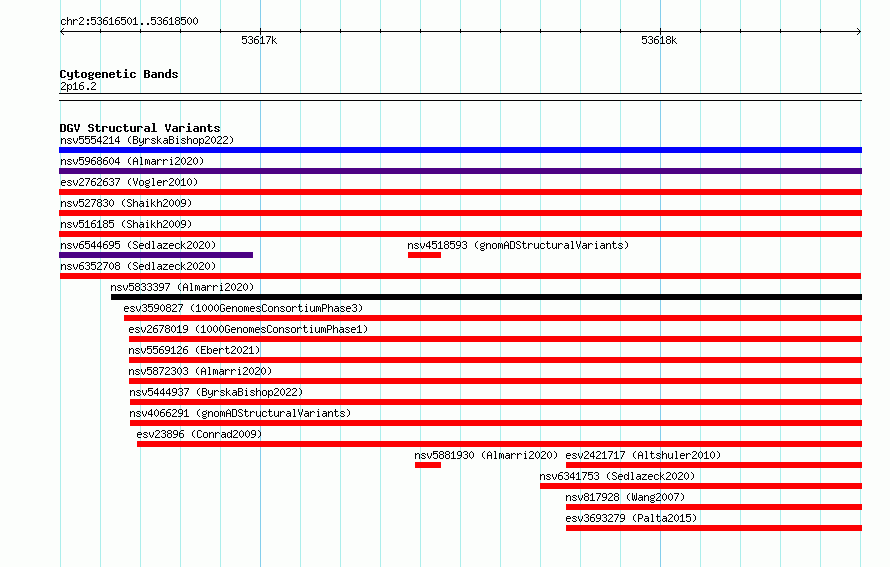The image size is (890, 567).
Task: Open esv2678019 (1000GenomesConsortiumPhase1) label
Action: pos(248,329)
